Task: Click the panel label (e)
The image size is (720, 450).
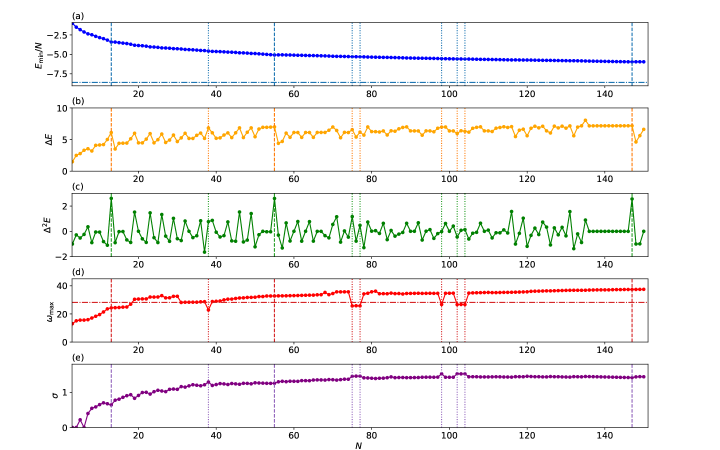Action: click(78, 358)
